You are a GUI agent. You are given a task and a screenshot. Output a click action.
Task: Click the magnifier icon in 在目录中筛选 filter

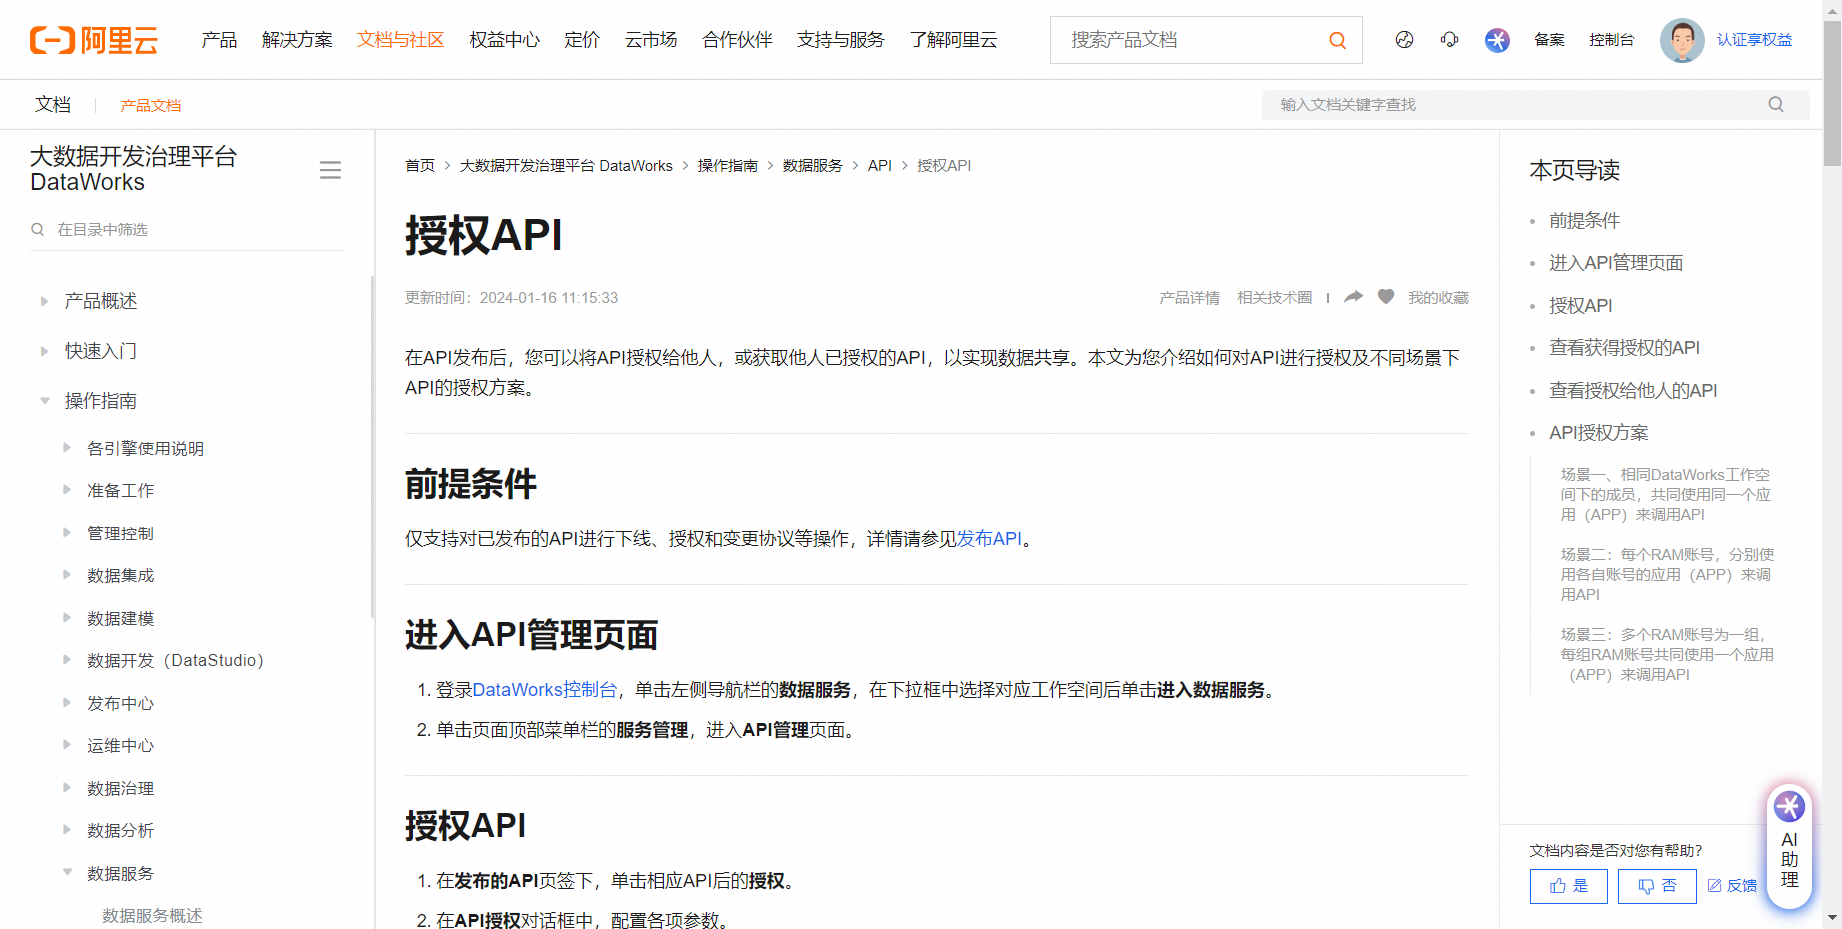click(38, 229)
